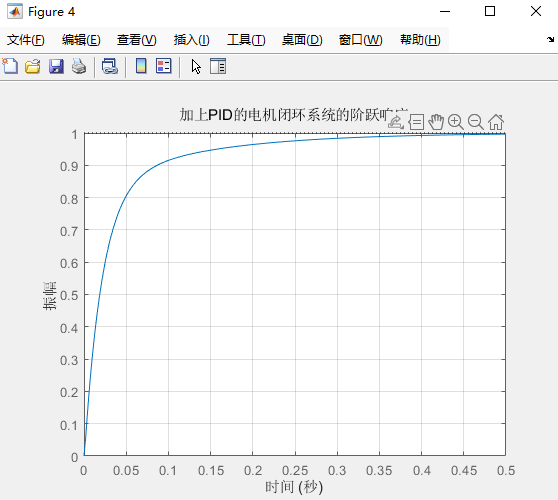The height and width of the screenshot is (500, 558).
Task: Maximize the Figure 4 window
Action: click(490, 11)
